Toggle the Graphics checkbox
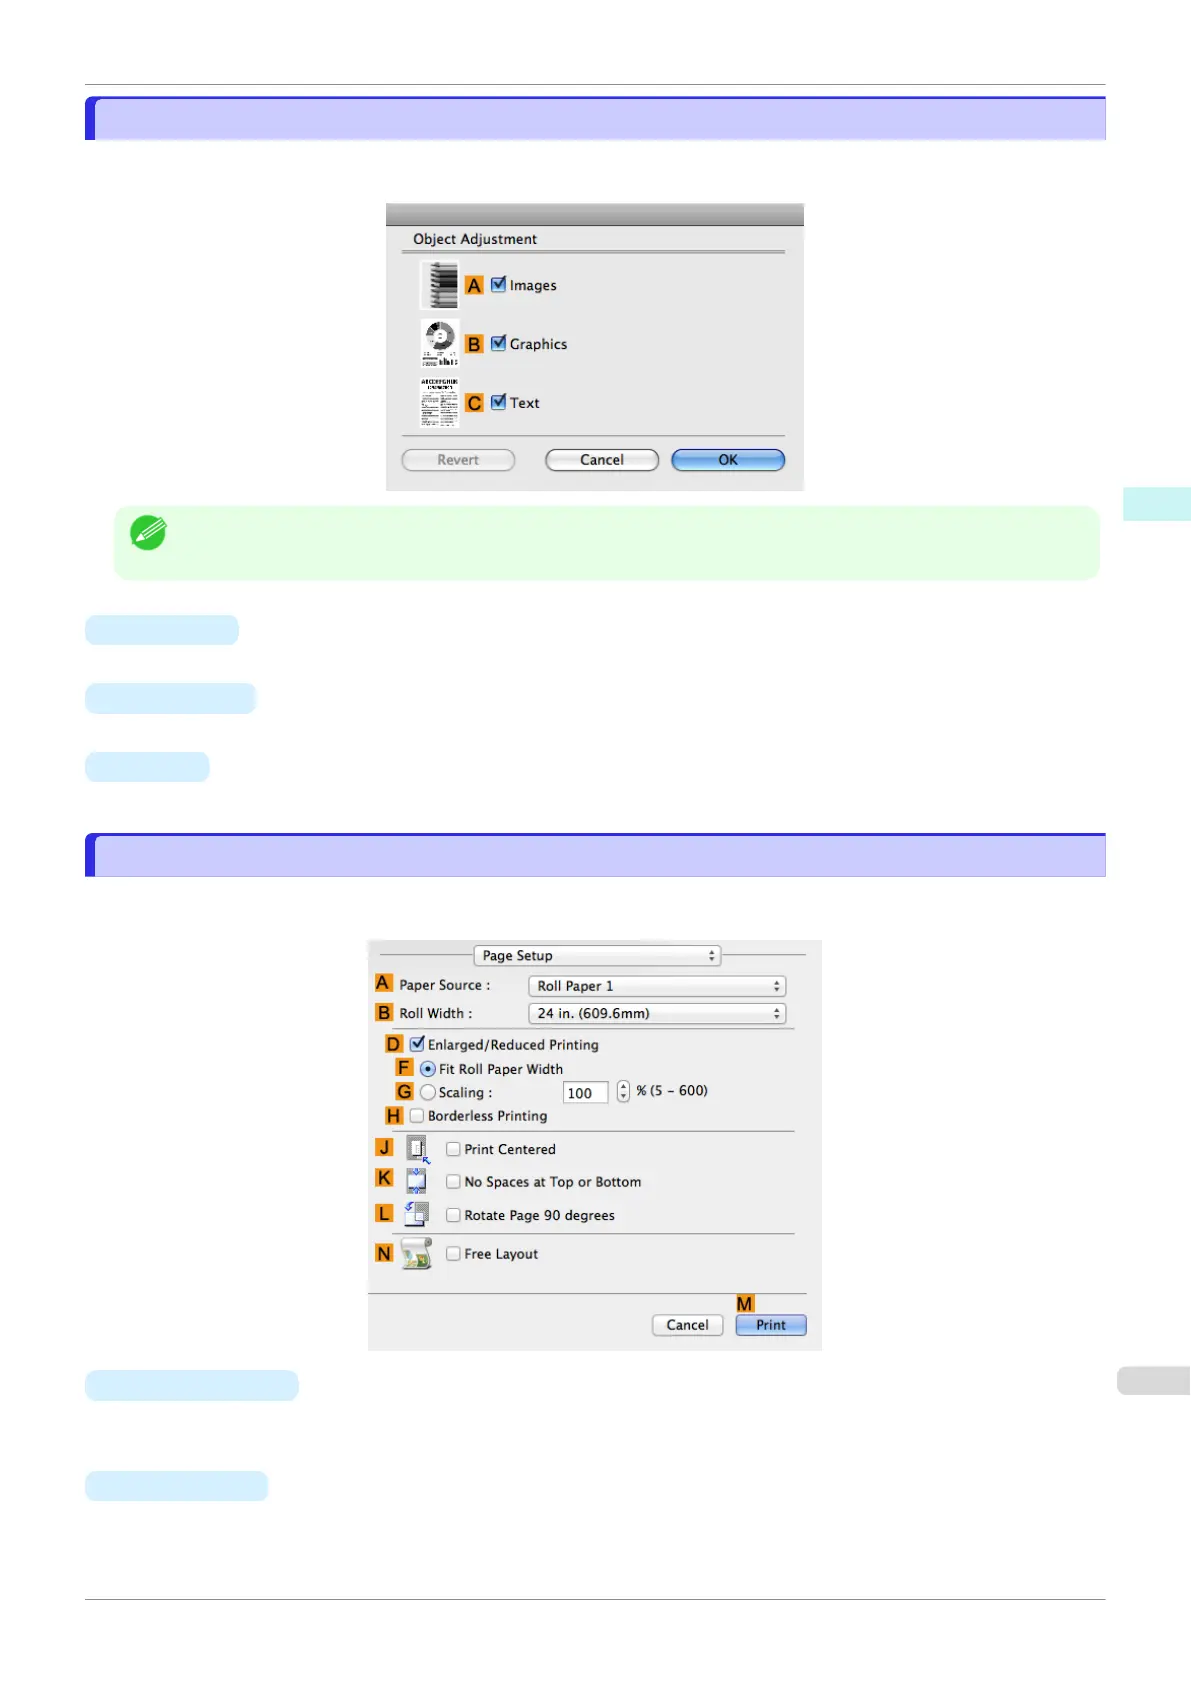 point(498,343)
